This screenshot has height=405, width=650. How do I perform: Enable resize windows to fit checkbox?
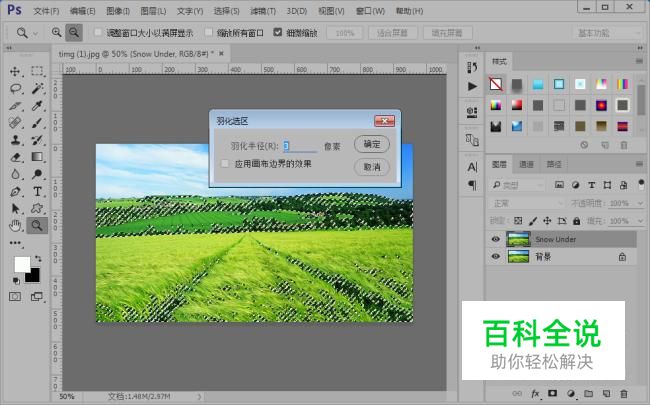pos(98,32)
